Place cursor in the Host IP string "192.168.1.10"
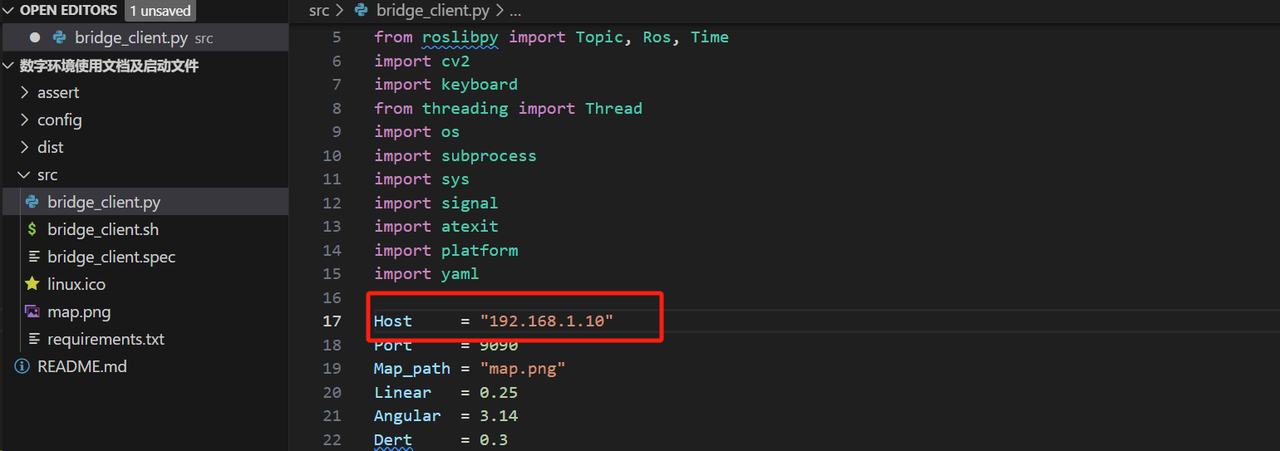Screen dimensions: 1280x451 [x=546, y=321]
